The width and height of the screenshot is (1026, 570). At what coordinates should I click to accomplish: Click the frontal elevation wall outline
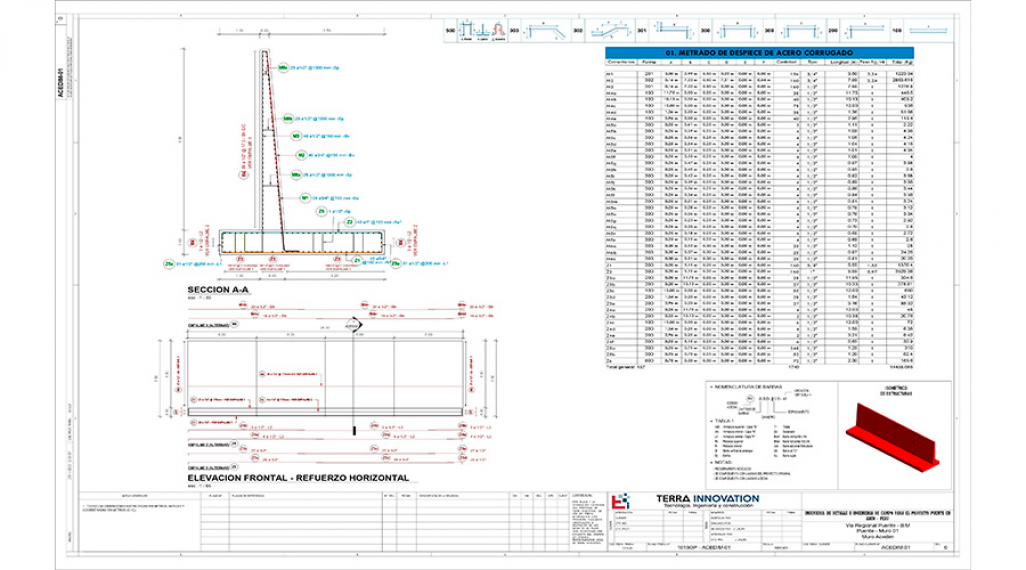325,378
